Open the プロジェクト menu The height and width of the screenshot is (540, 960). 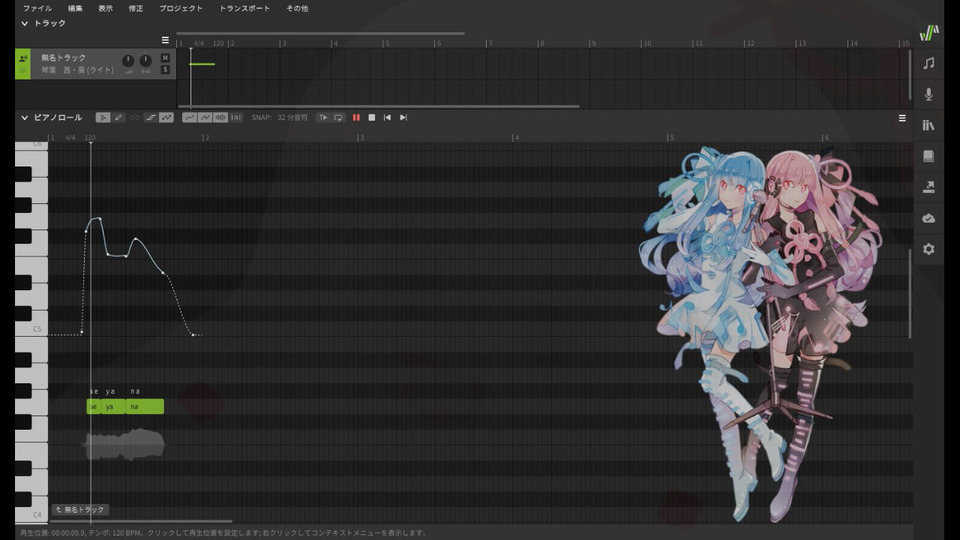(181, 9)
